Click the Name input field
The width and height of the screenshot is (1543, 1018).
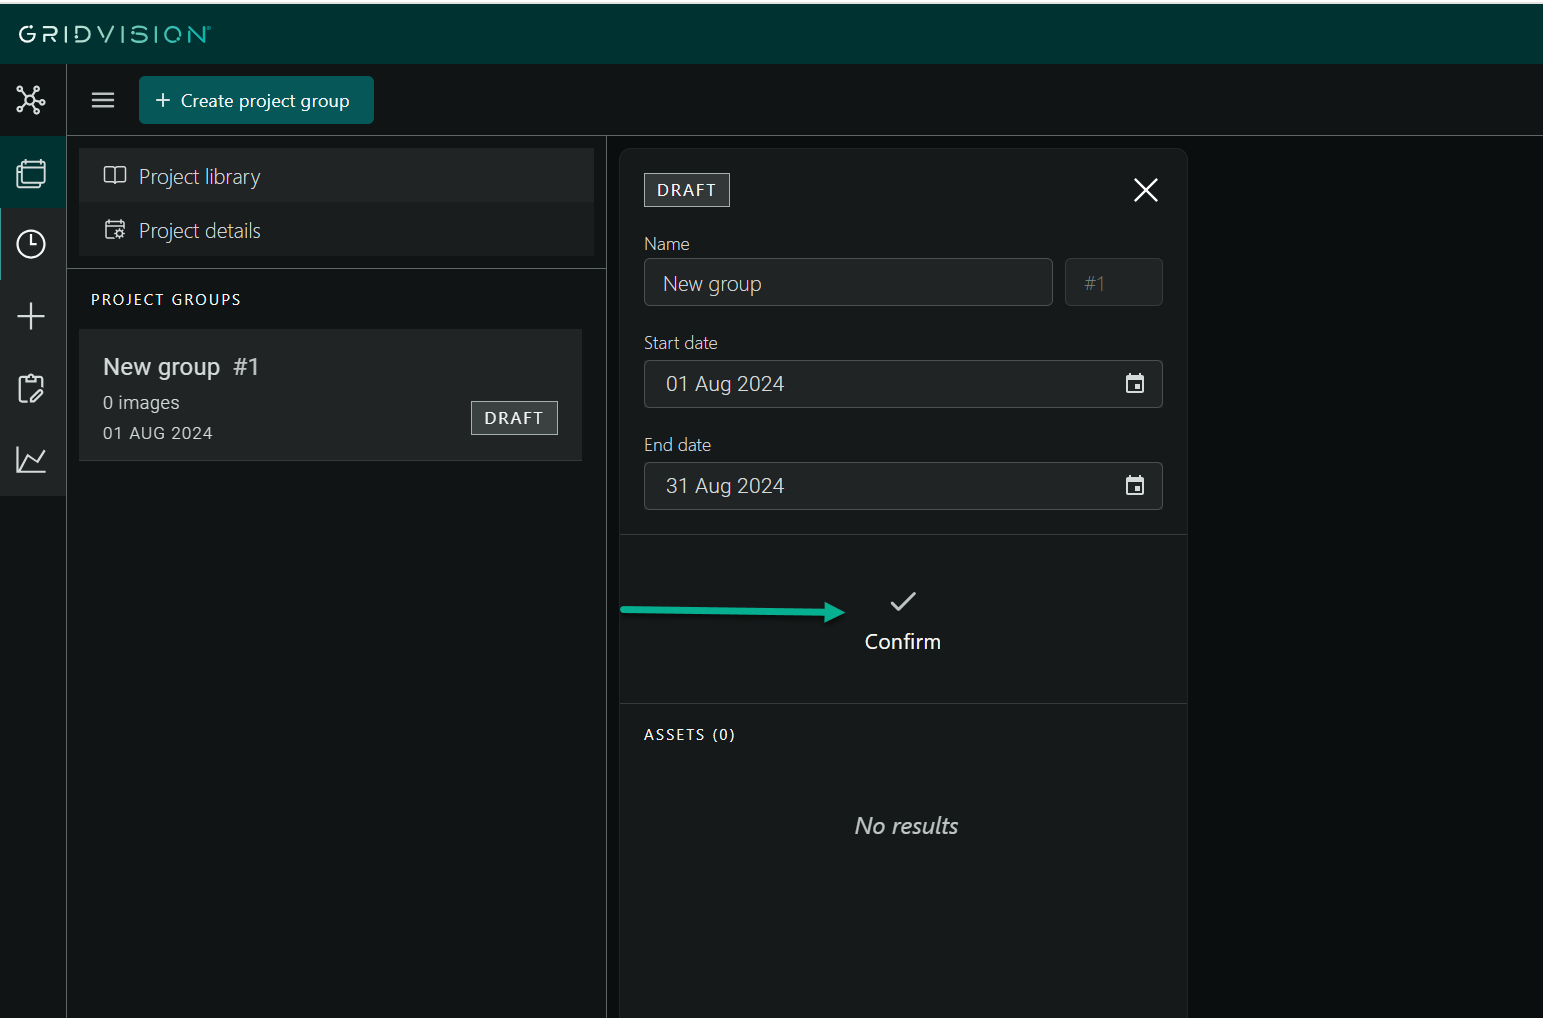click(847, 283)
